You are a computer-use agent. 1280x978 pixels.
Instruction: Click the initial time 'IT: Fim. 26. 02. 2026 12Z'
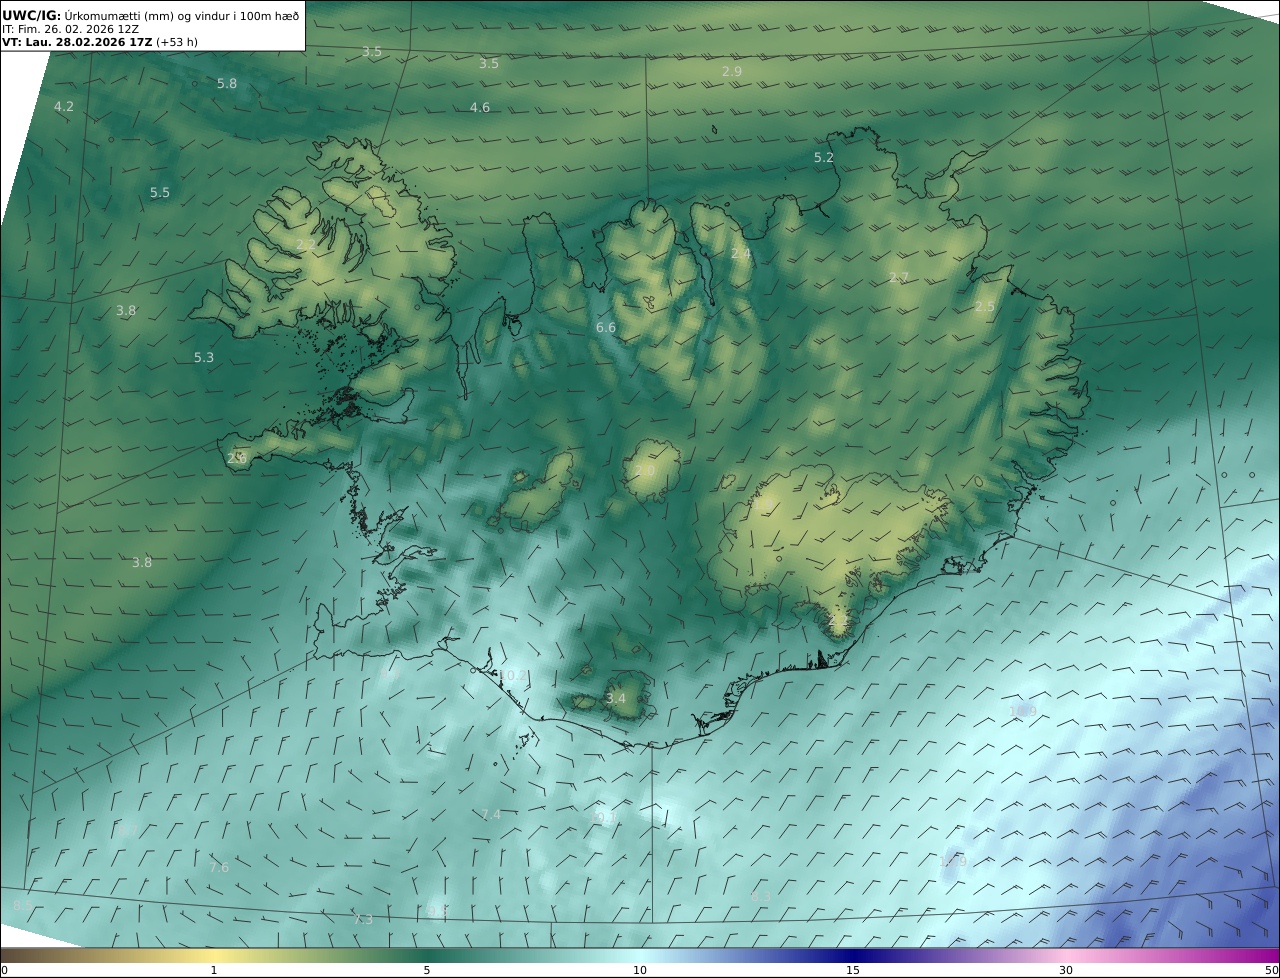click(x=70, y=29)
